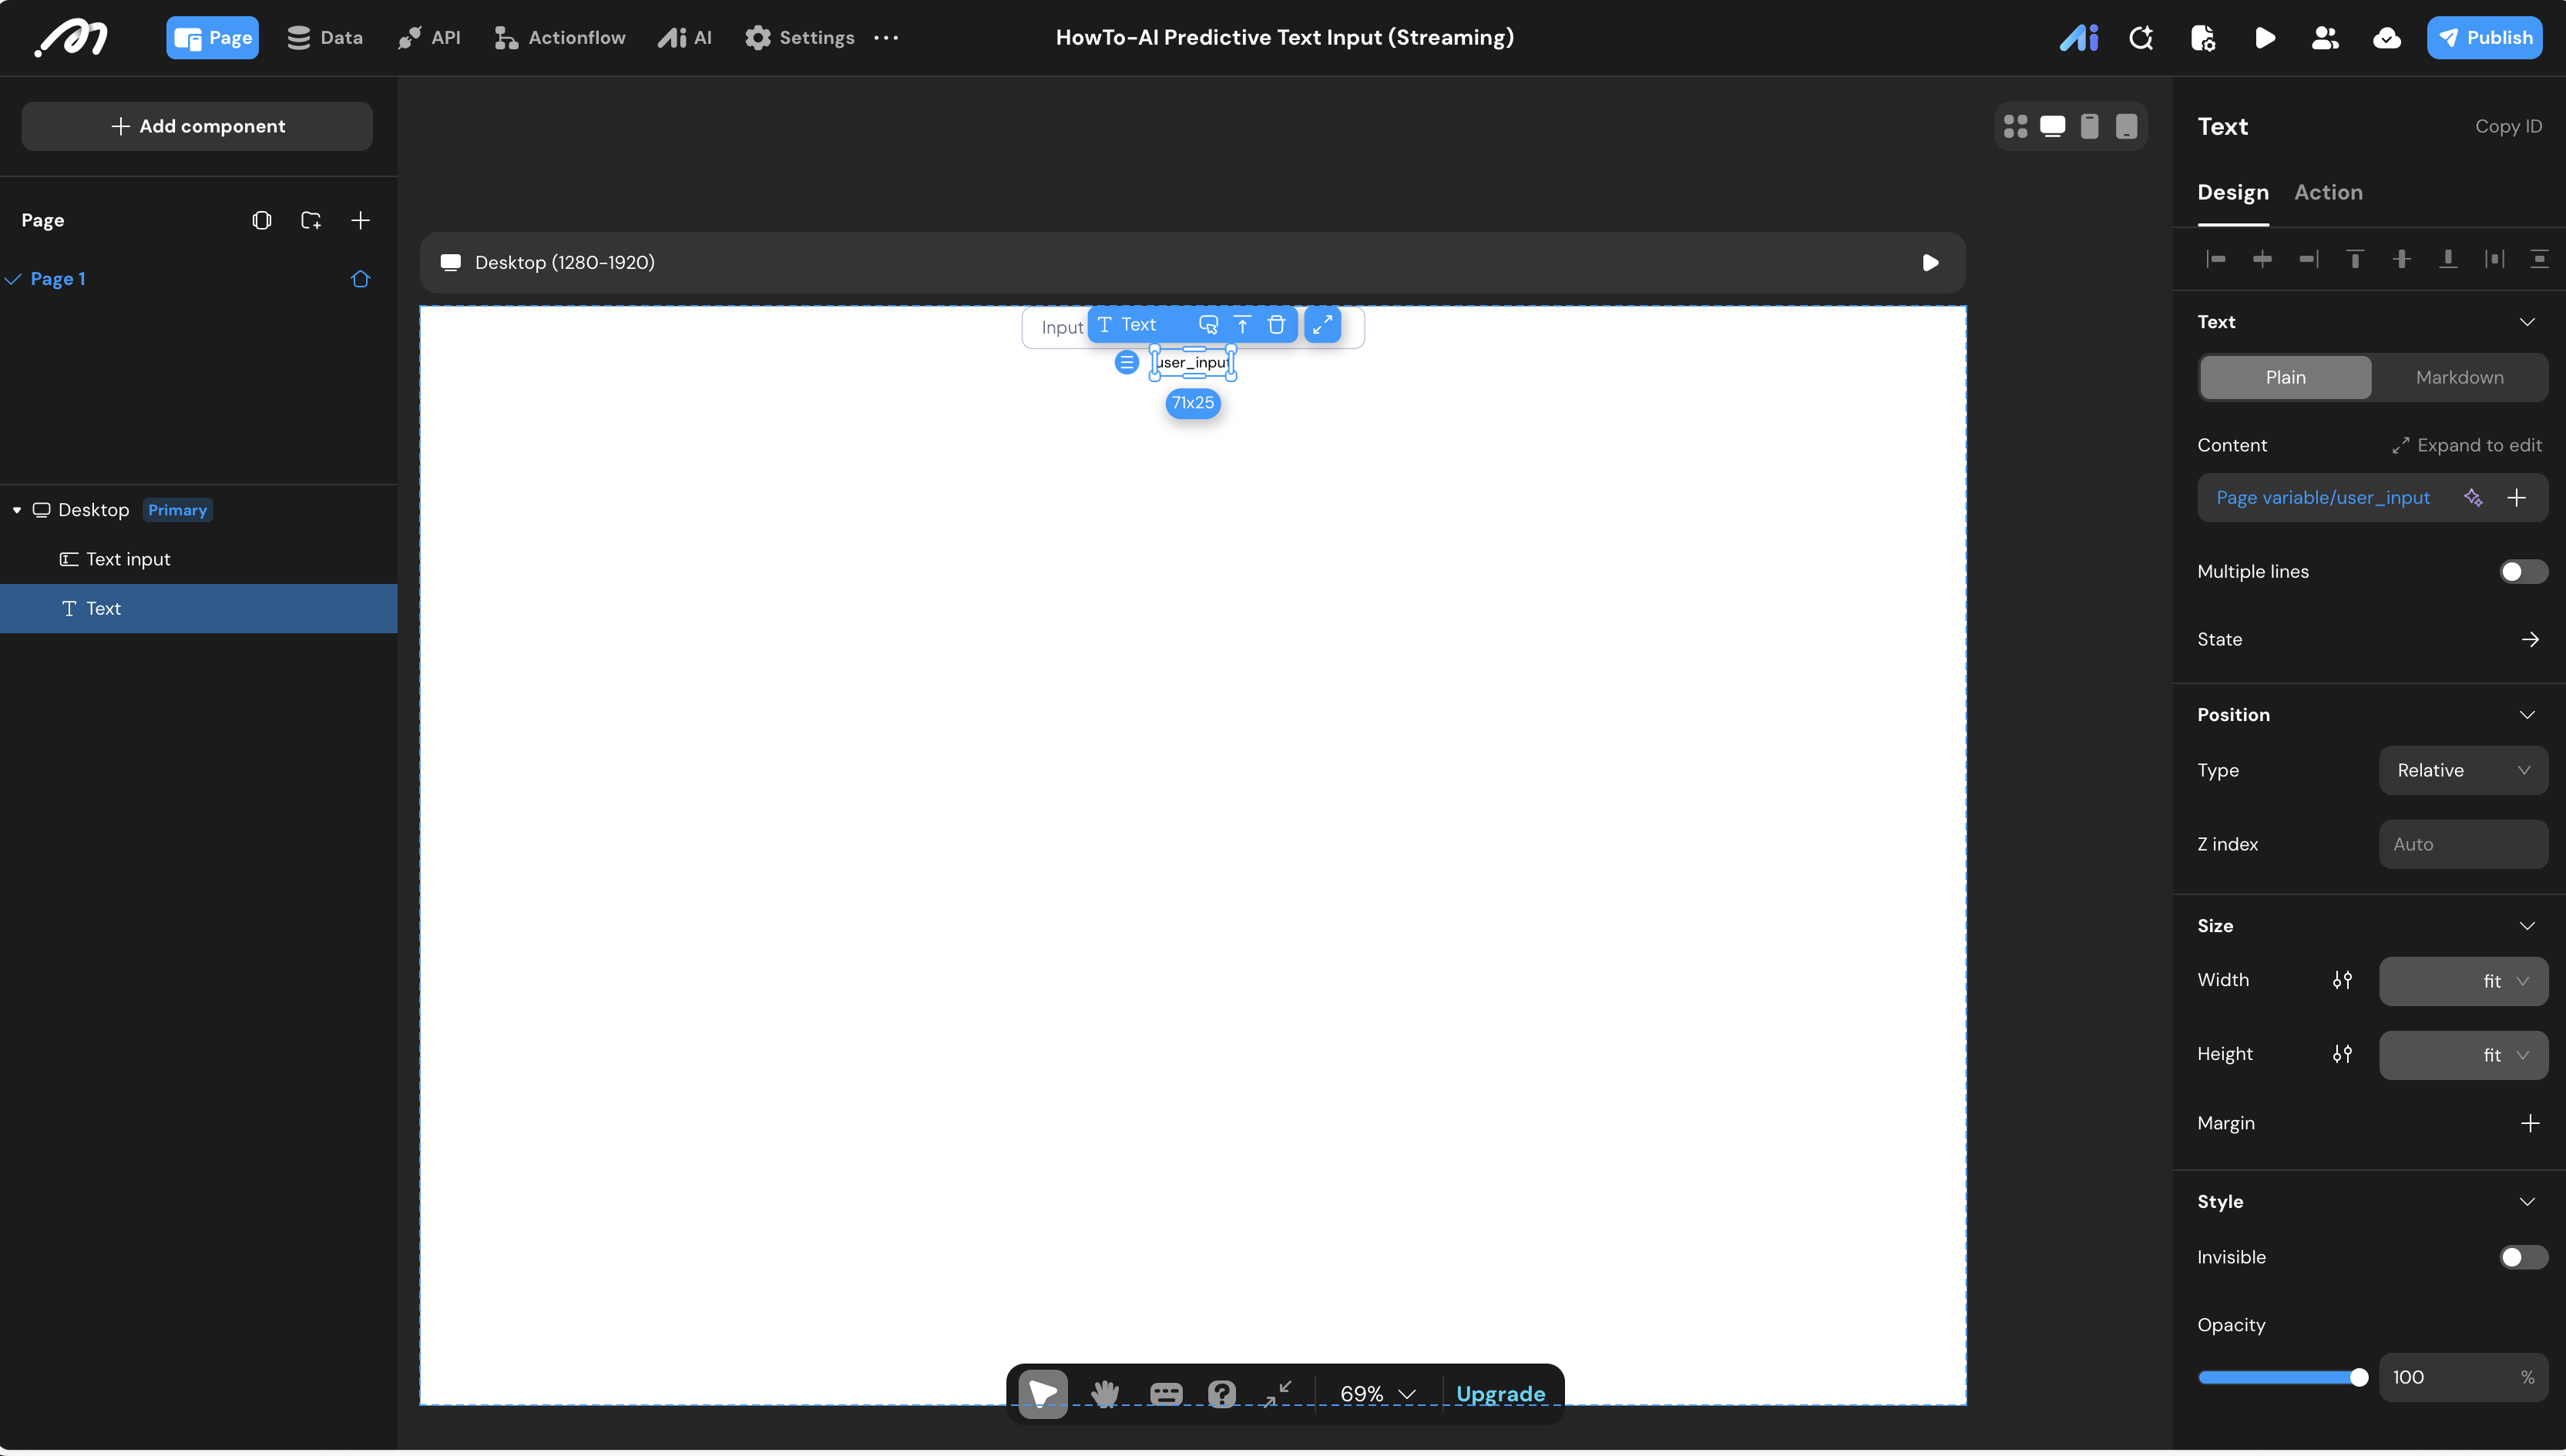
Task: Open the help question mark tool
Action: (1221, 1393)
